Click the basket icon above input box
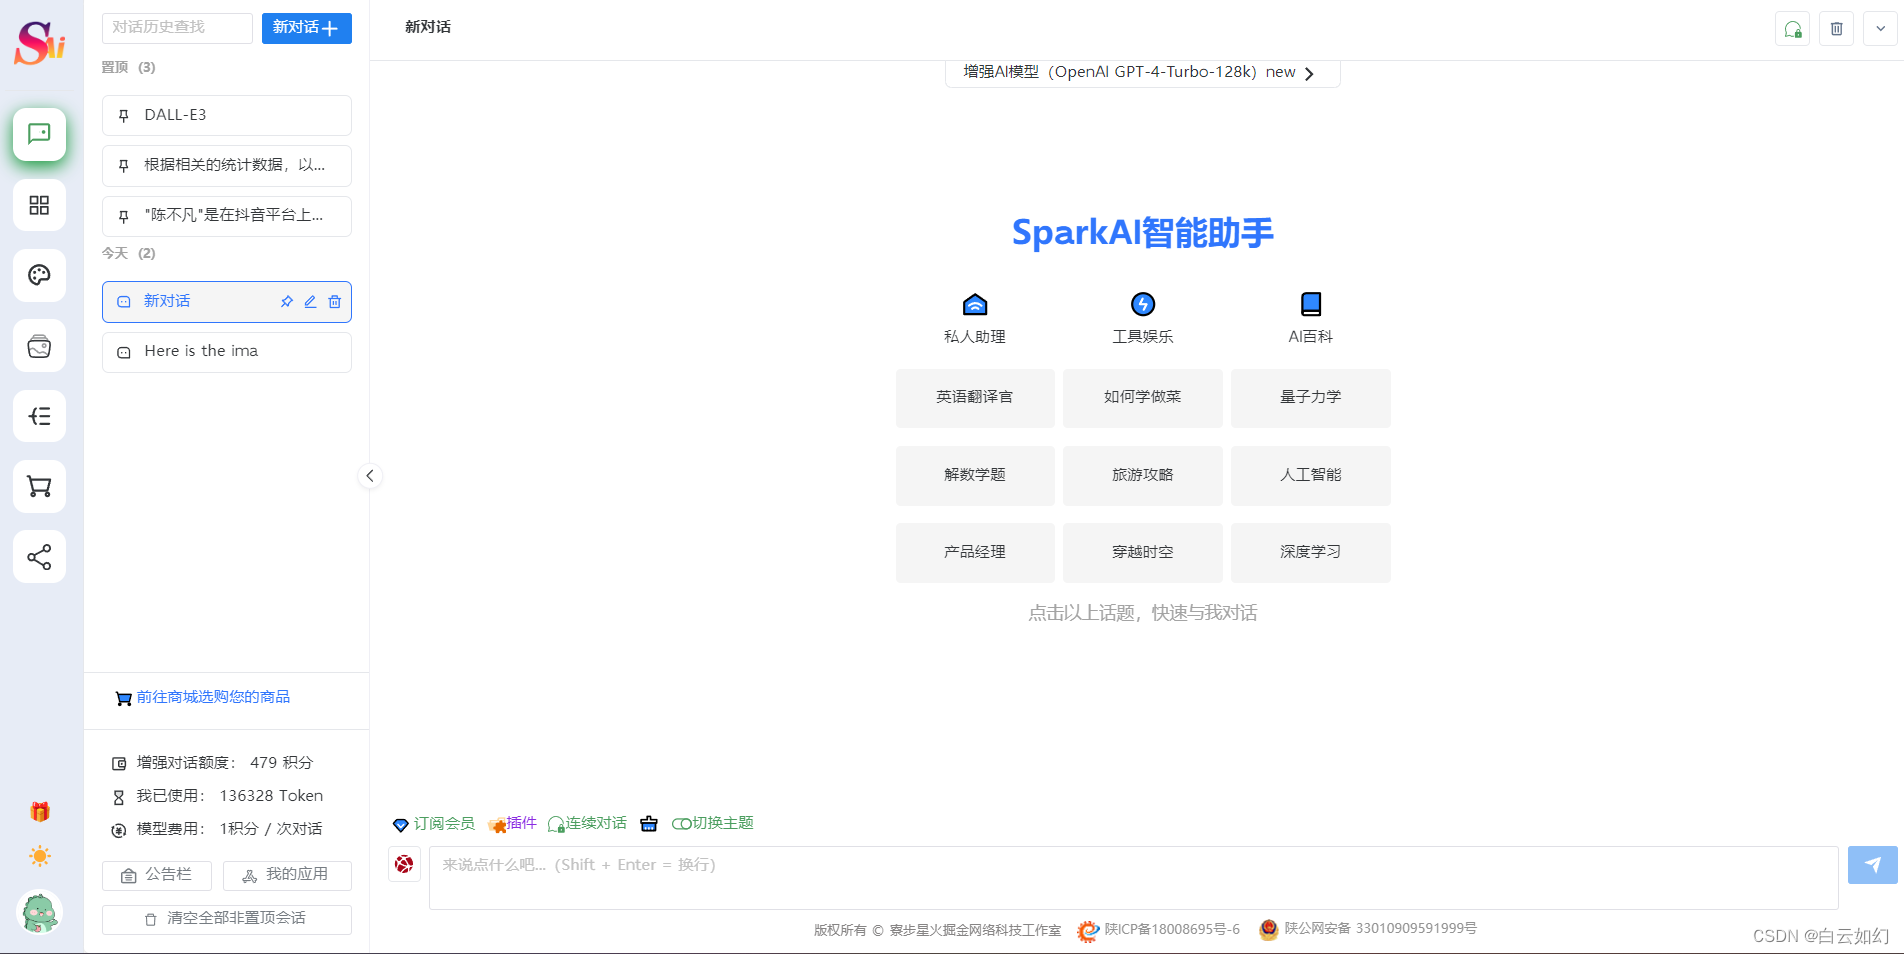This screenshot has width=1904, height=954. [x=649, y=824]
